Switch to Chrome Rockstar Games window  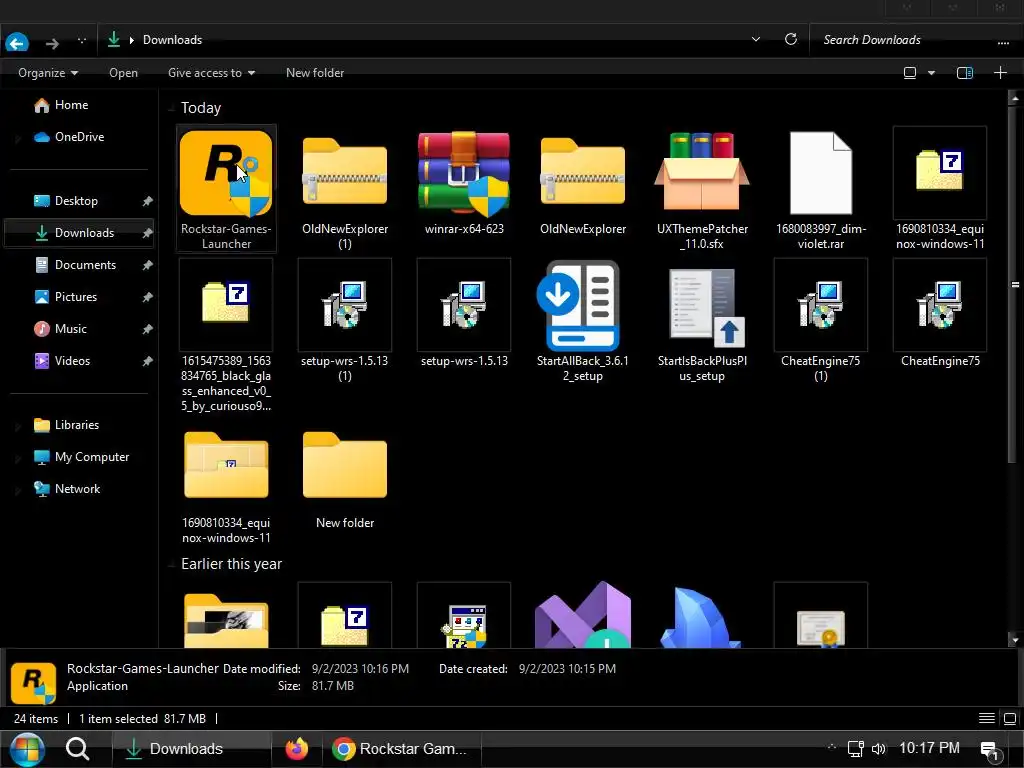(x=400, y=748)
